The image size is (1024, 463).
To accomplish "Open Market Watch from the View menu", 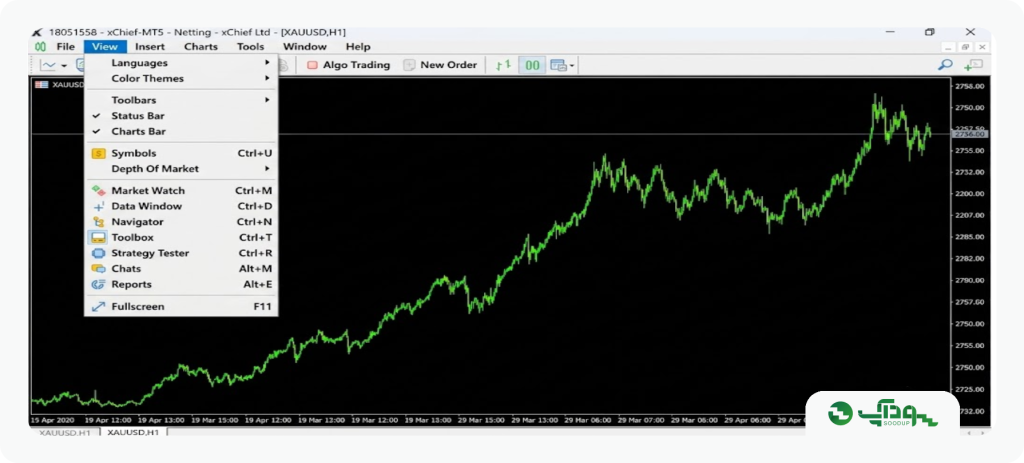I will click(182, 191).
